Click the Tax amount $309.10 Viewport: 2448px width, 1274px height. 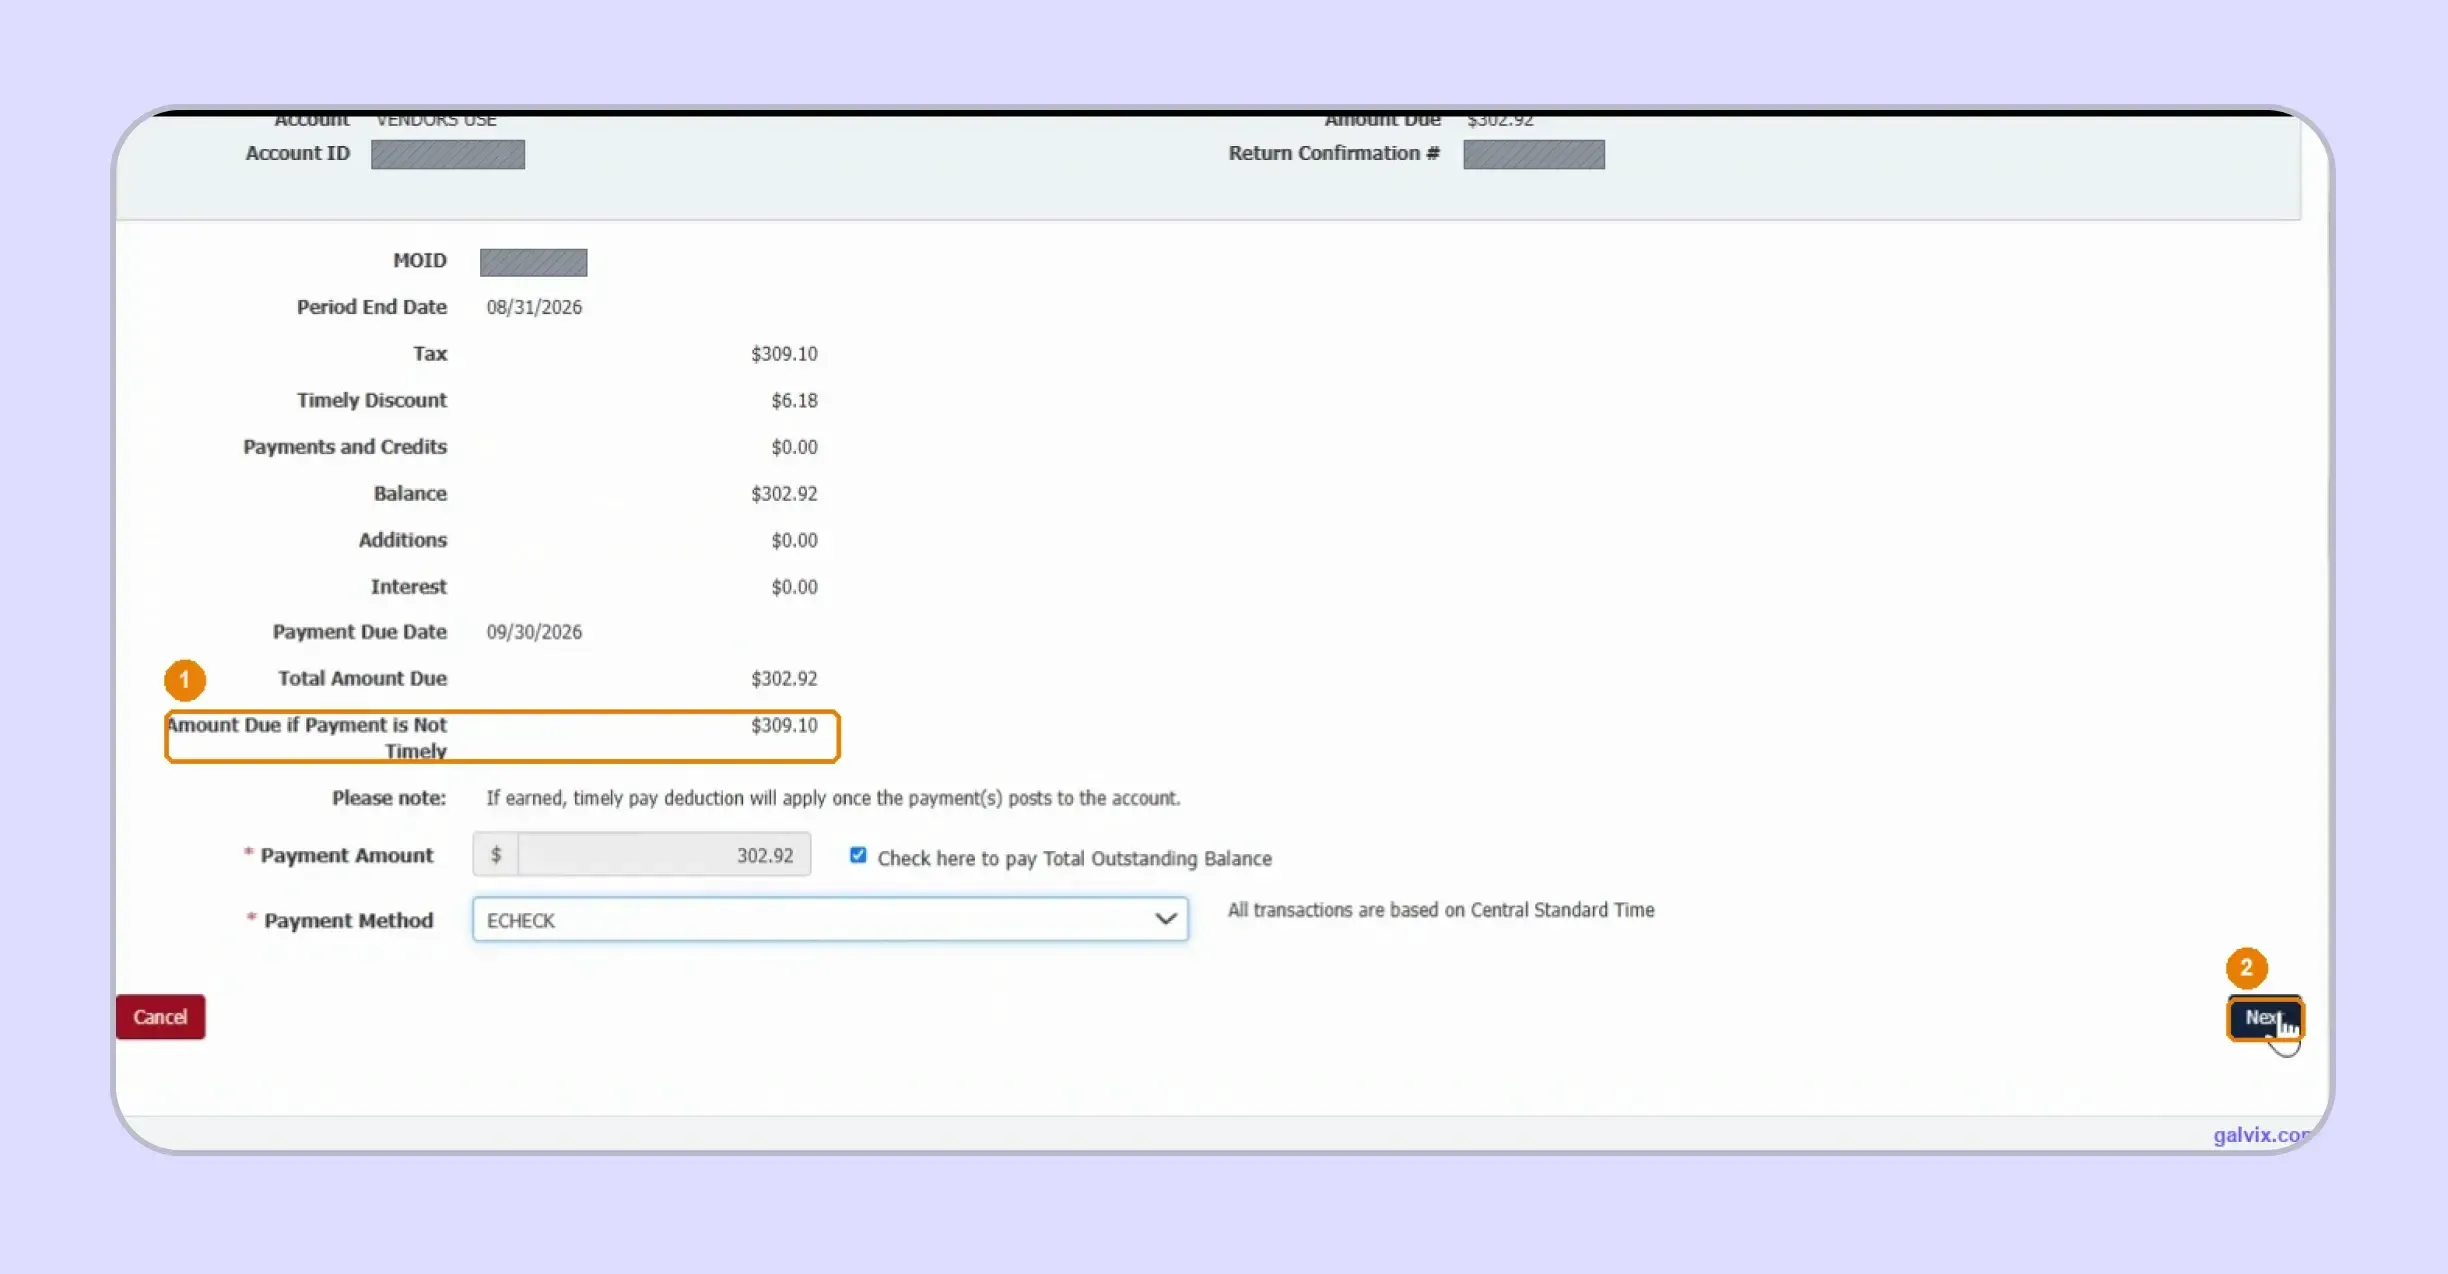(x=784, y=354)
